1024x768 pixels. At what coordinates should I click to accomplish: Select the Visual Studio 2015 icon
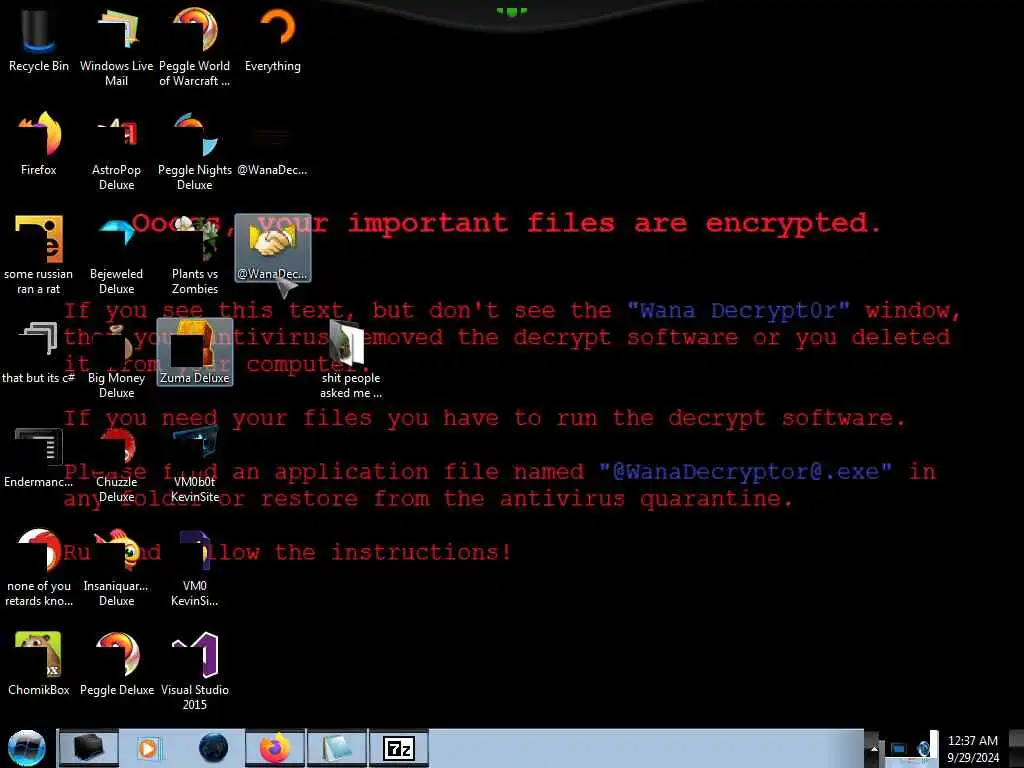click(x=195, y=671)
